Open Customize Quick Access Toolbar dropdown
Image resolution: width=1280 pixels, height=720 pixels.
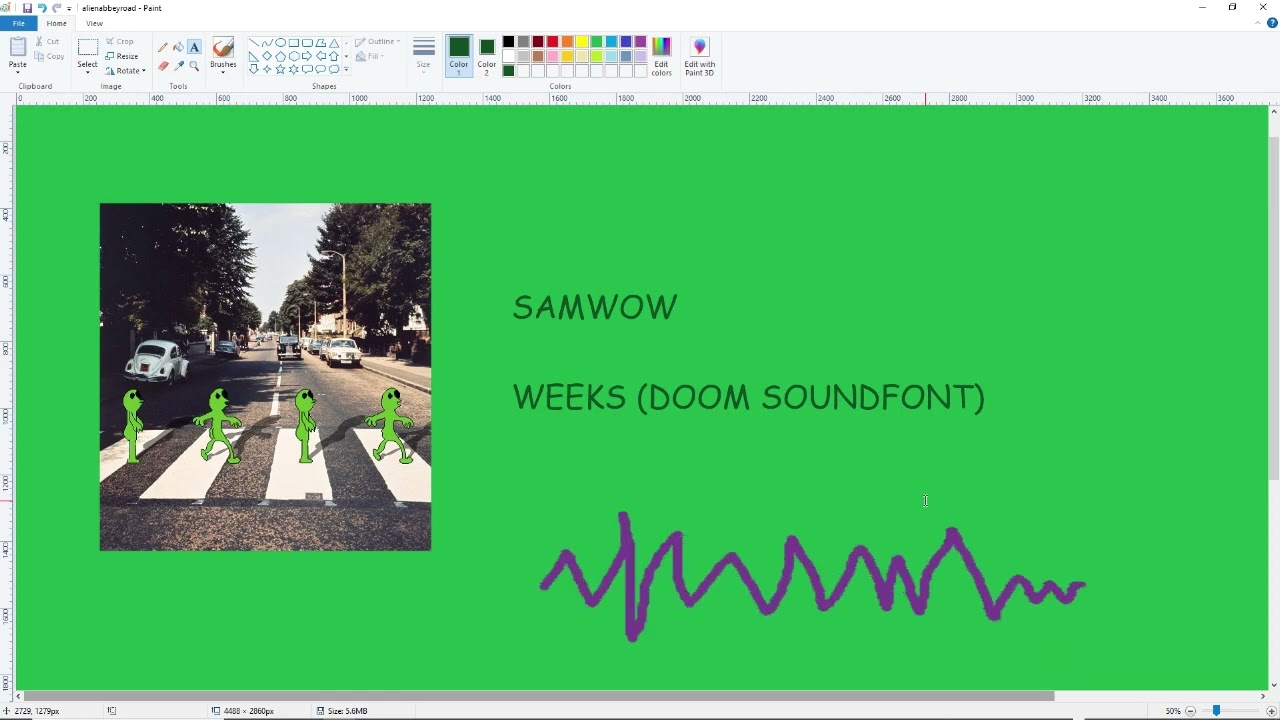(x=69, y=8)
